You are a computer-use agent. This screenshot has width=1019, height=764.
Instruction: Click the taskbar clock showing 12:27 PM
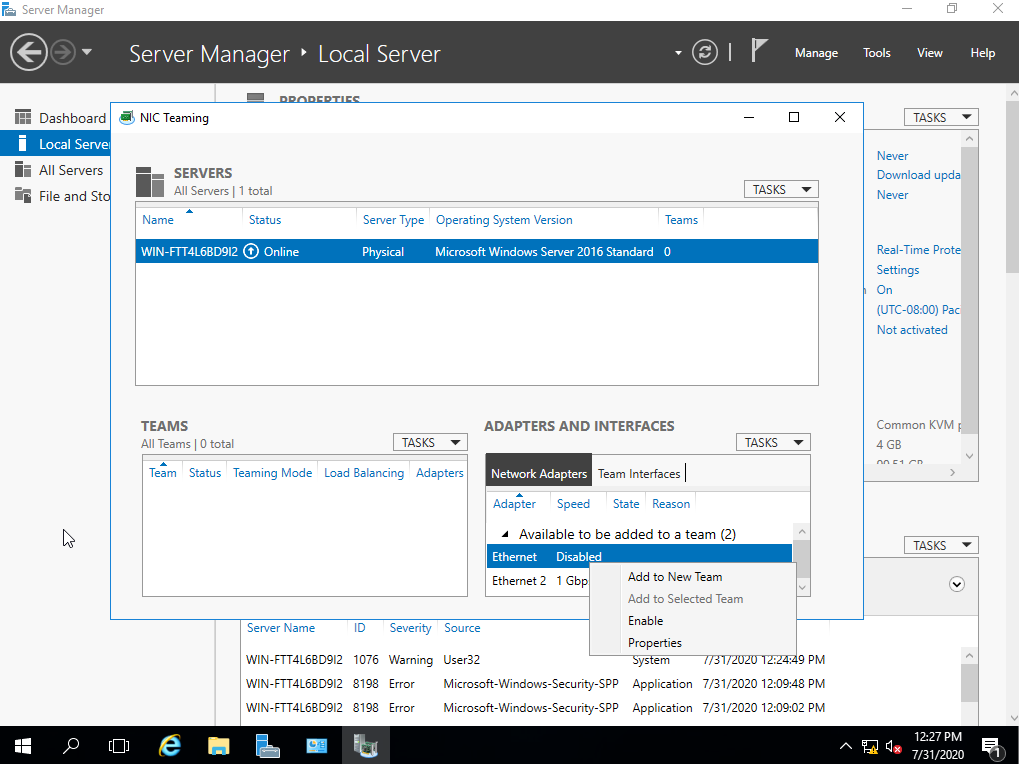938,746
